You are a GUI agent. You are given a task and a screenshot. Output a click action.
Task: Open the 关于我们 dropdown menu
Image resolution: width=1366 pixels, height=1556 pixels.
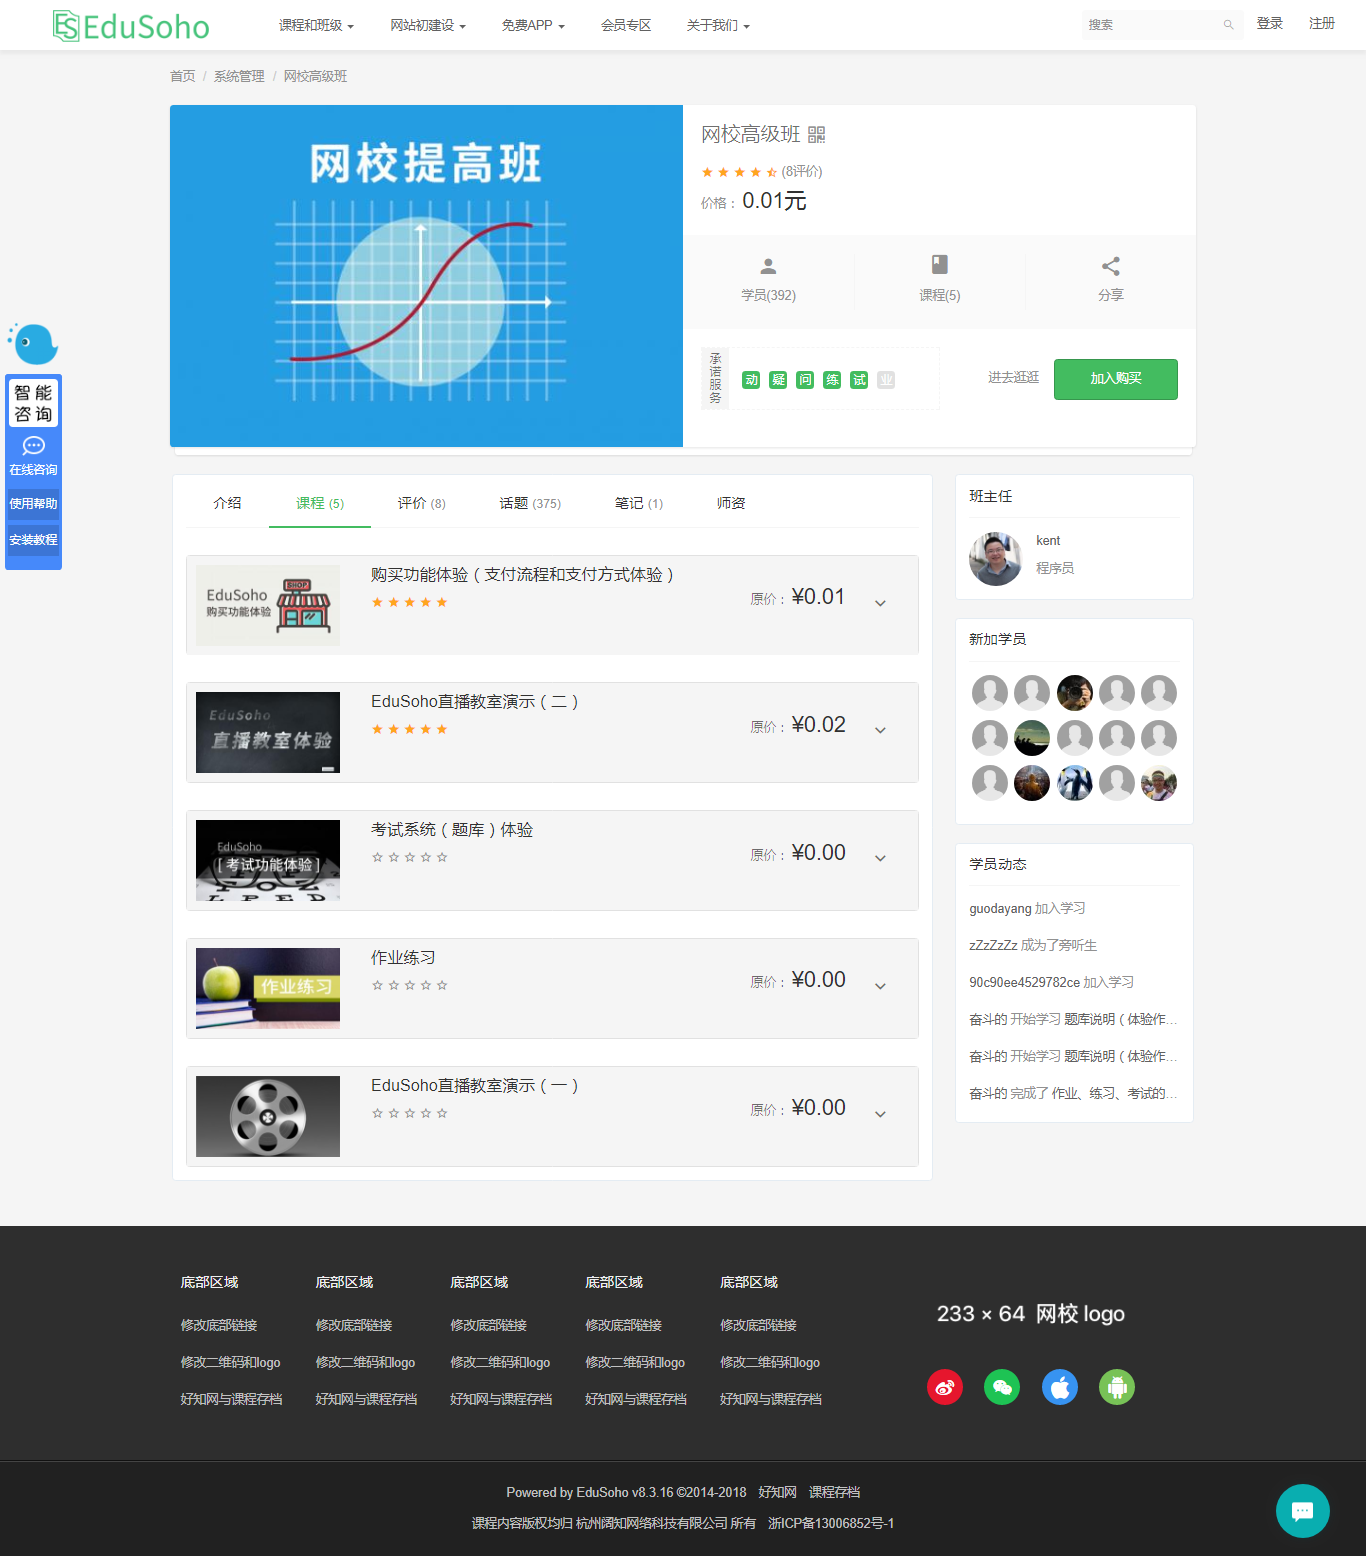tap(717, 25)
